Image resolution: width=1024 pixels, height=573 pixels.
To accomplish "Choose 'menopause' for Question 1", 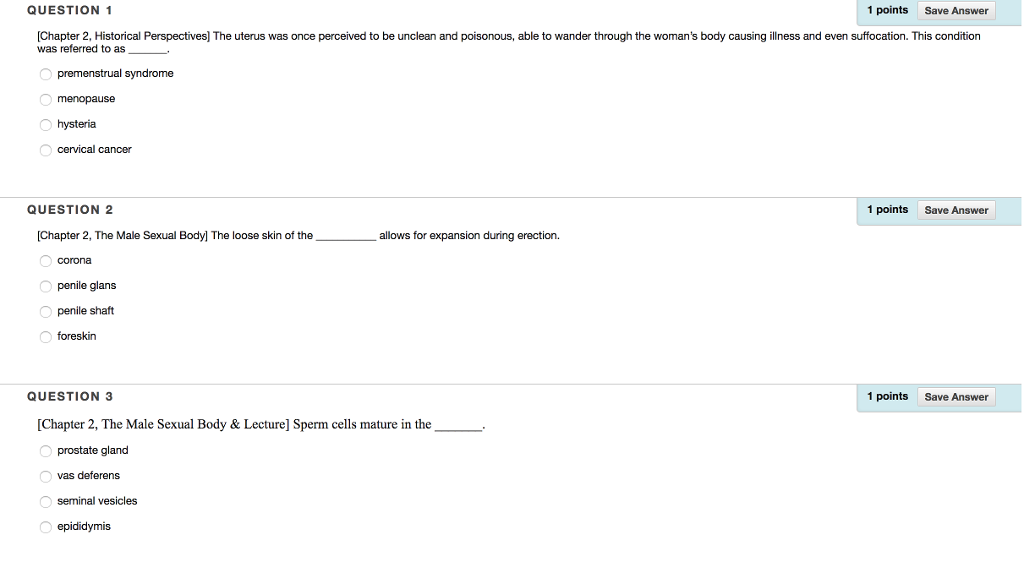I will (45, 99).
